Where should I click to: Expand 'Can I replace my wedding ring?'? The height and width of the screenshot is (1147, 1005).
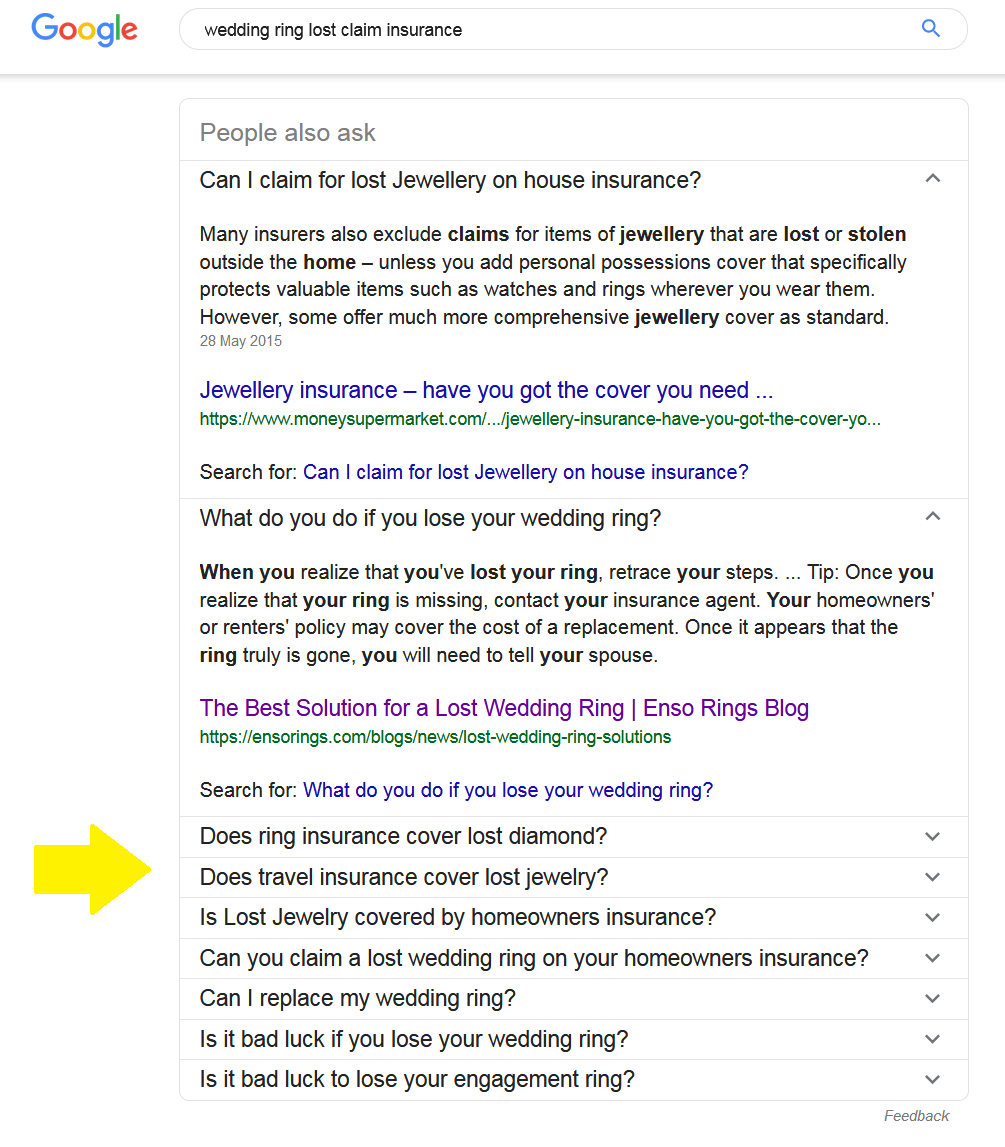(358, 999)
